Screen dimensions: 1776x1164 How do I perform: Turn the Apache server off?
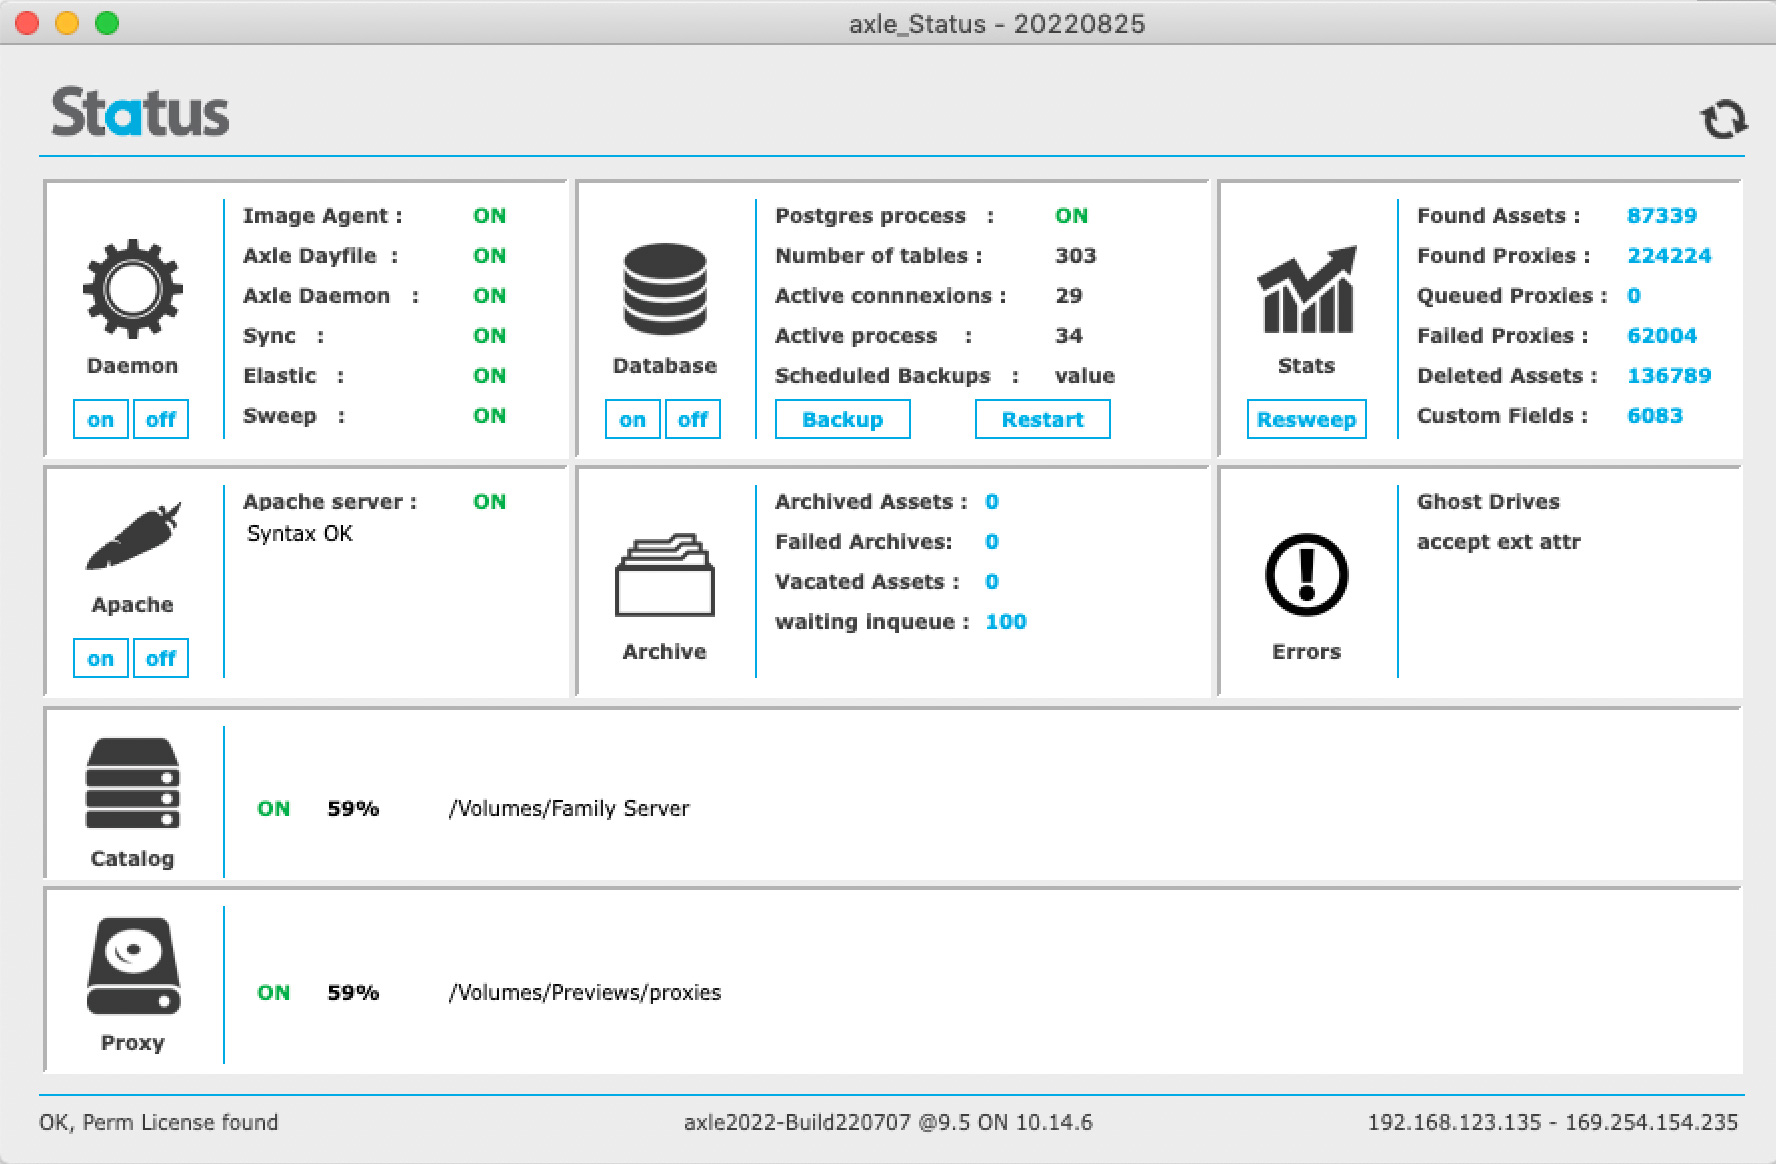[x=161, y=658]
